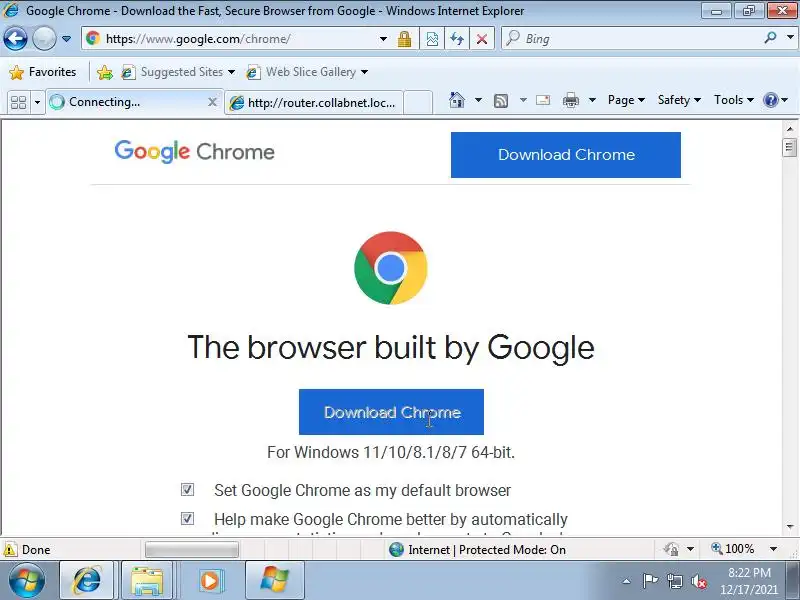Open Windows Explorer from taskbar
Image resolution: width=800 pixels, height=600 pixels.
[147, 580]
